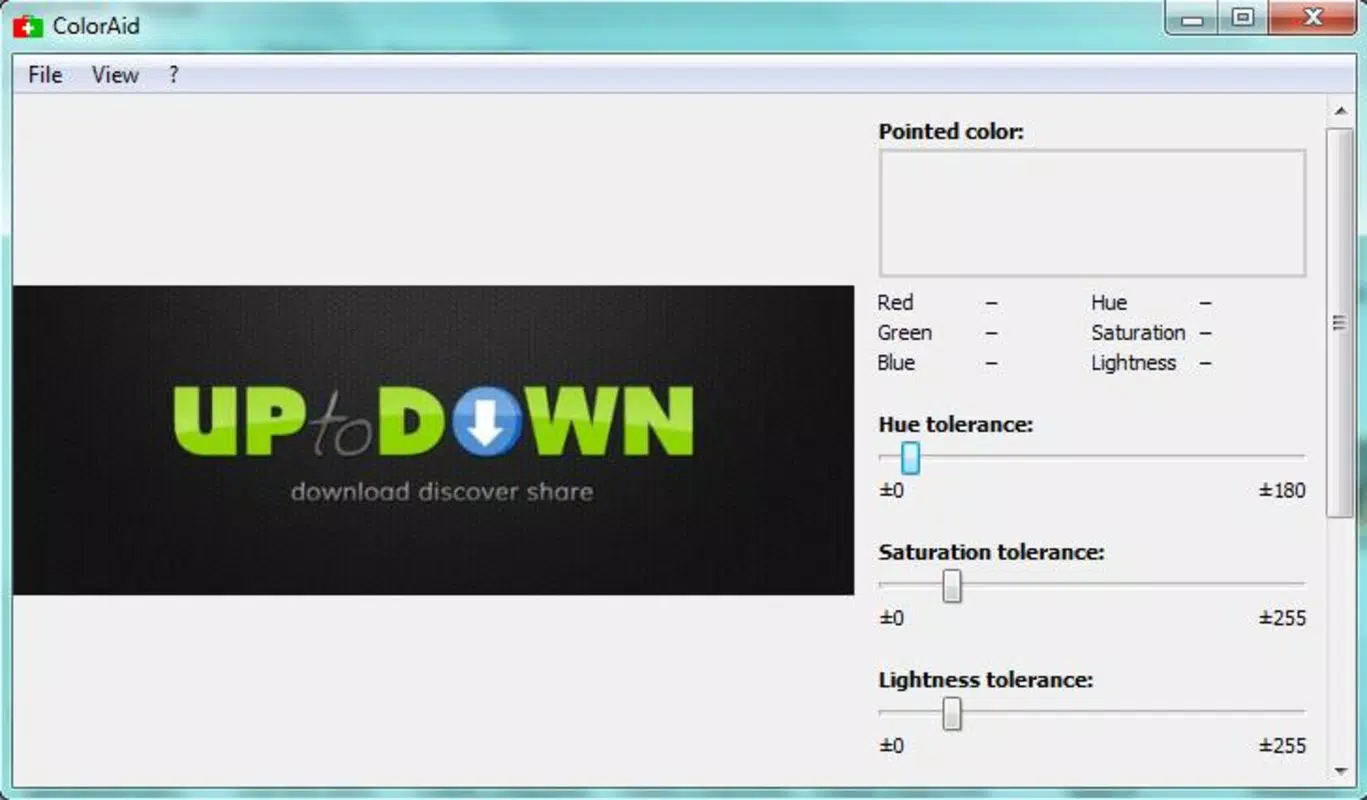Screen dimensions: 1367x800
Task: Click the 'Blue' label
Action: pyautogui.click(x=896, y=362)
